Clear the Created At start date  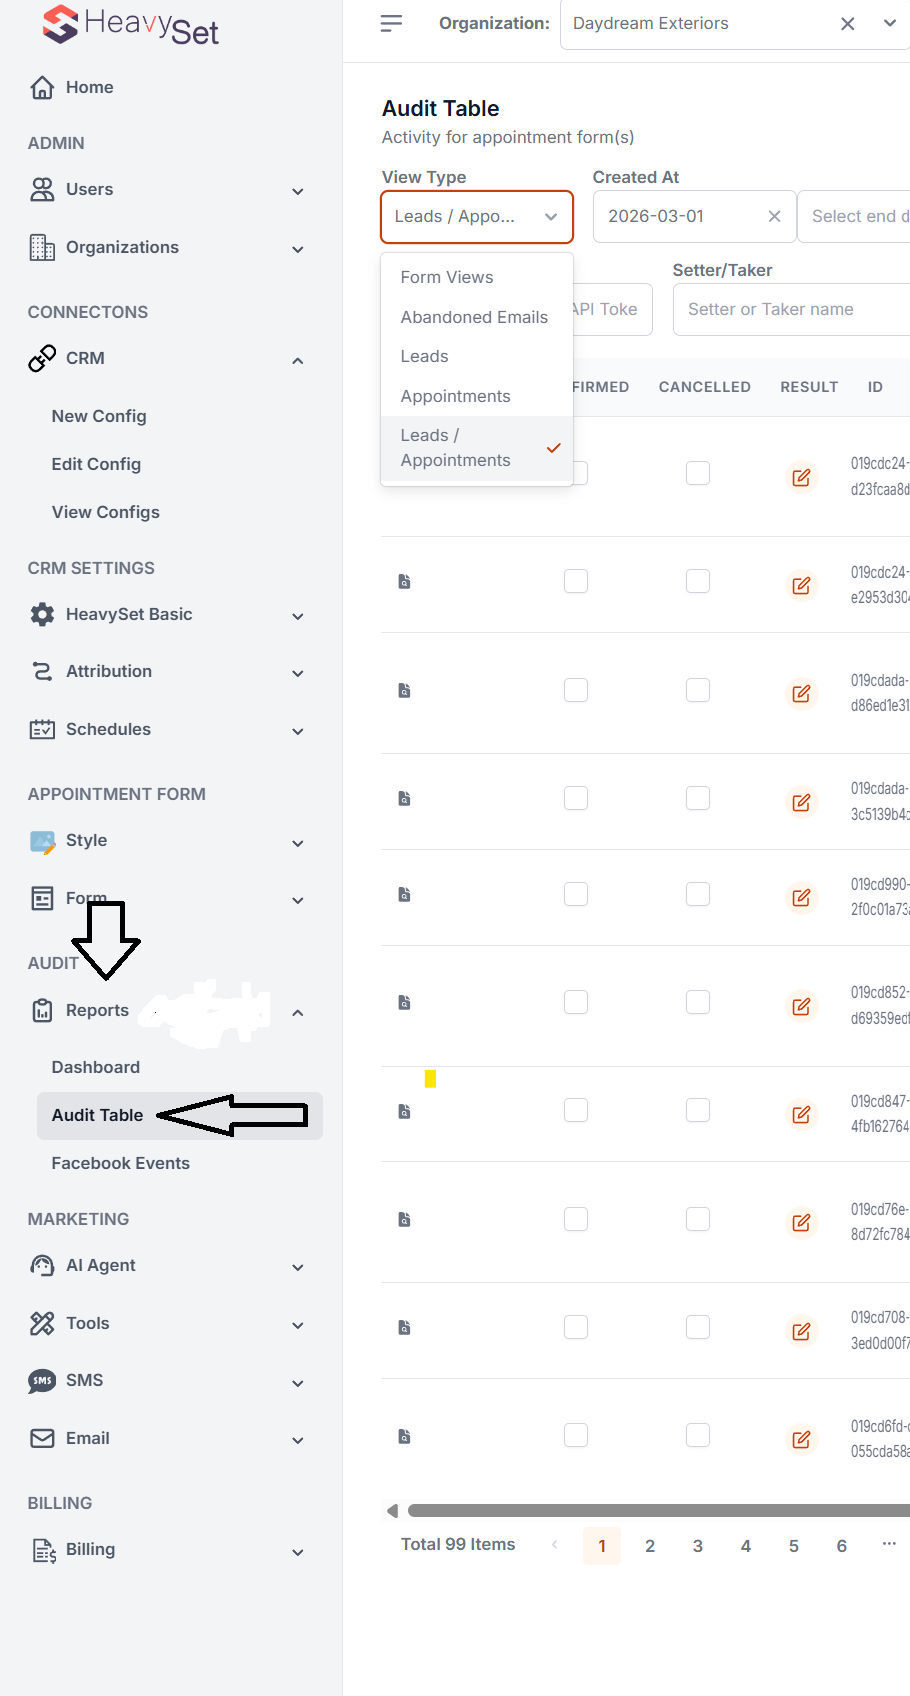[x=774, y=216]
